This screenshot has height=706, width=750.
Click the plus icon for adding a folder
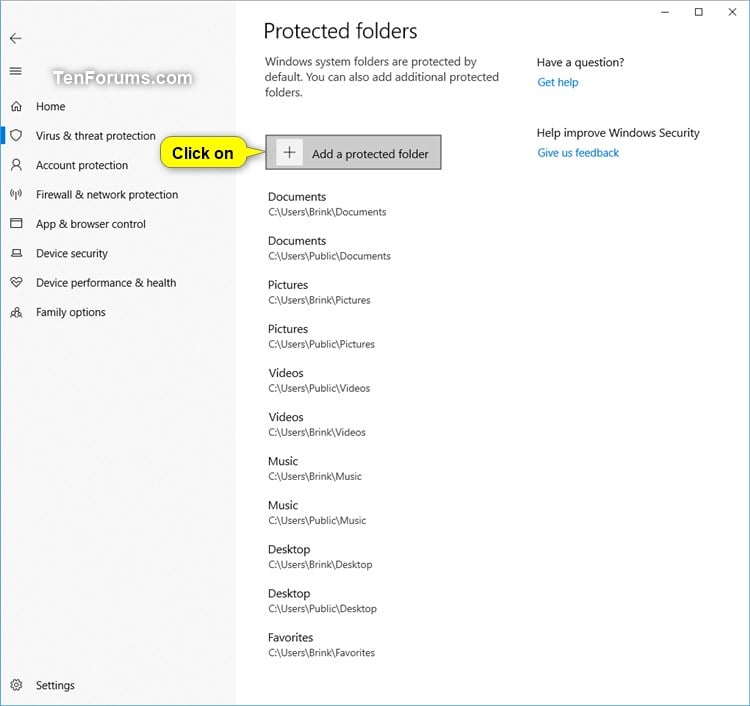coord(289,153)
